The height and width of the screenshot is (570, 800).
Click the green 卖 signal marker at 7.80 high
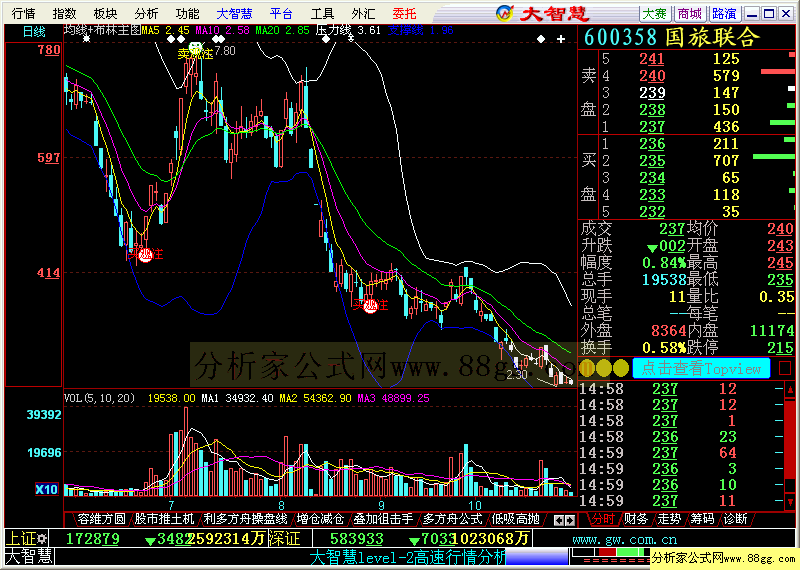point(195,49)
